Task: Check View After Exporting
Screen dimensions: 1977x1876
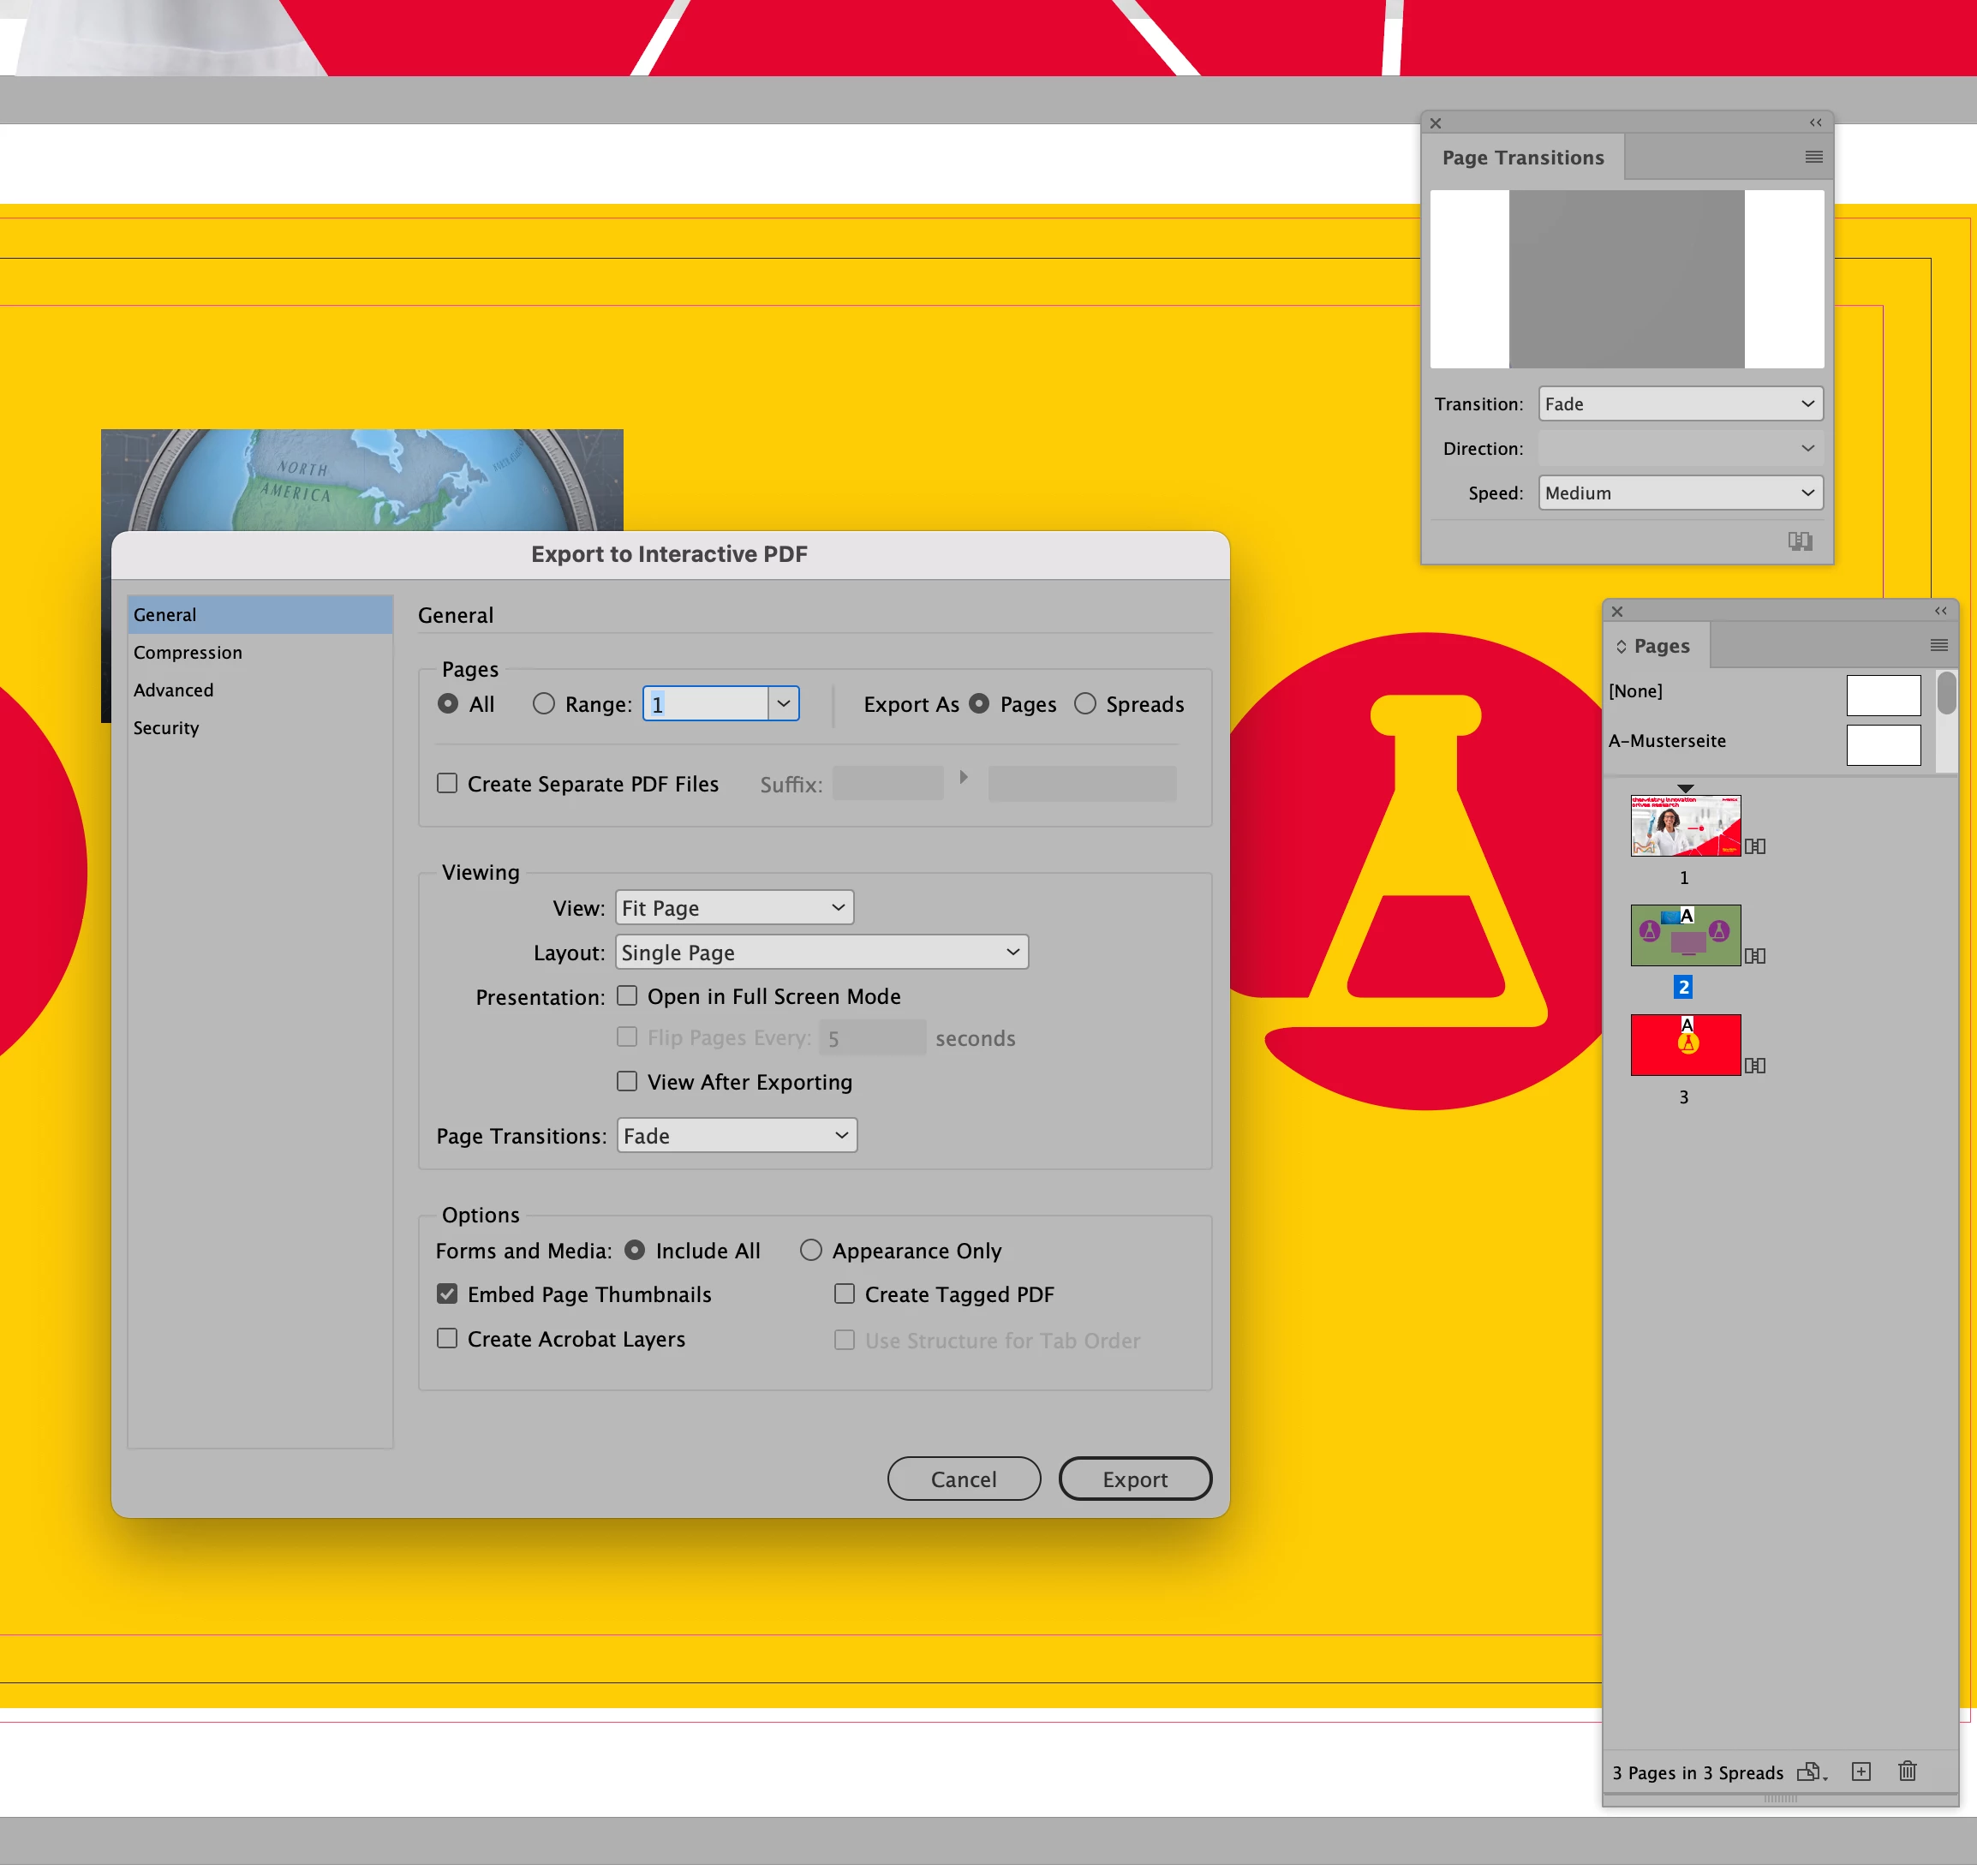Action: (627, 1082)
